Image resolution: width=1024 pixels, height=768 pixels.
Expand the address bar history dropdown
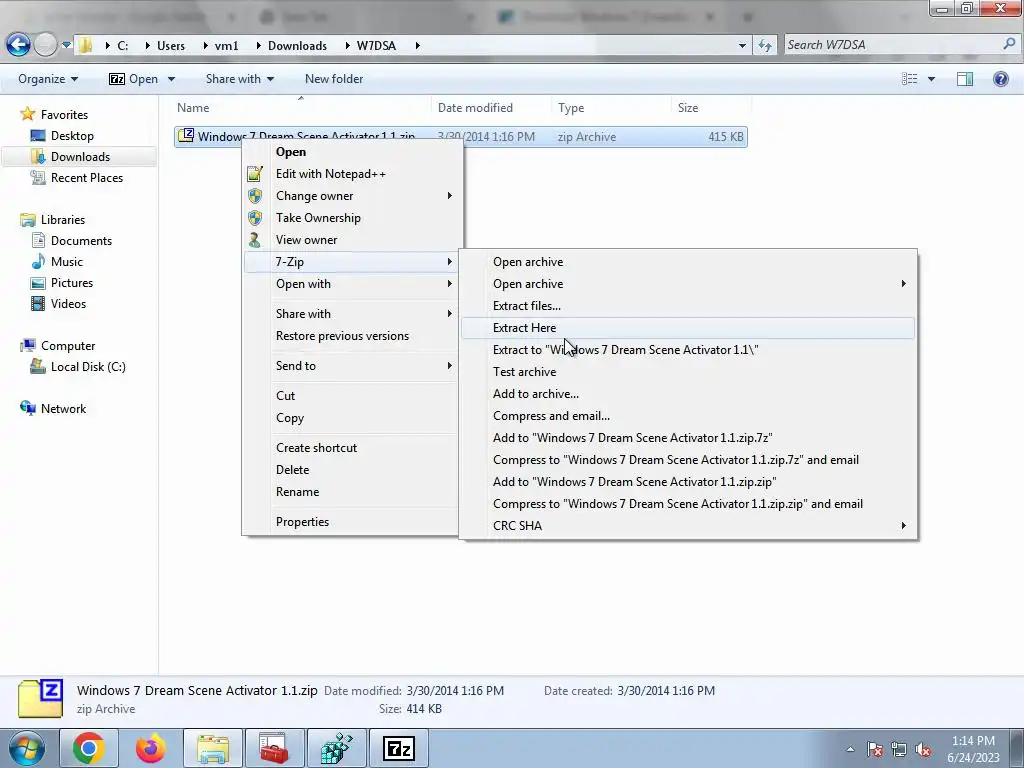coord(742,46)
